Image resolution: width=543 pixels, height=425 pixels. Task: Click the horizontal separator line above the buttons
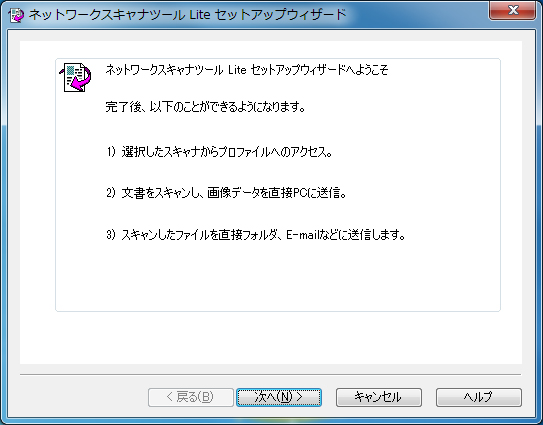tap(270, 374)
